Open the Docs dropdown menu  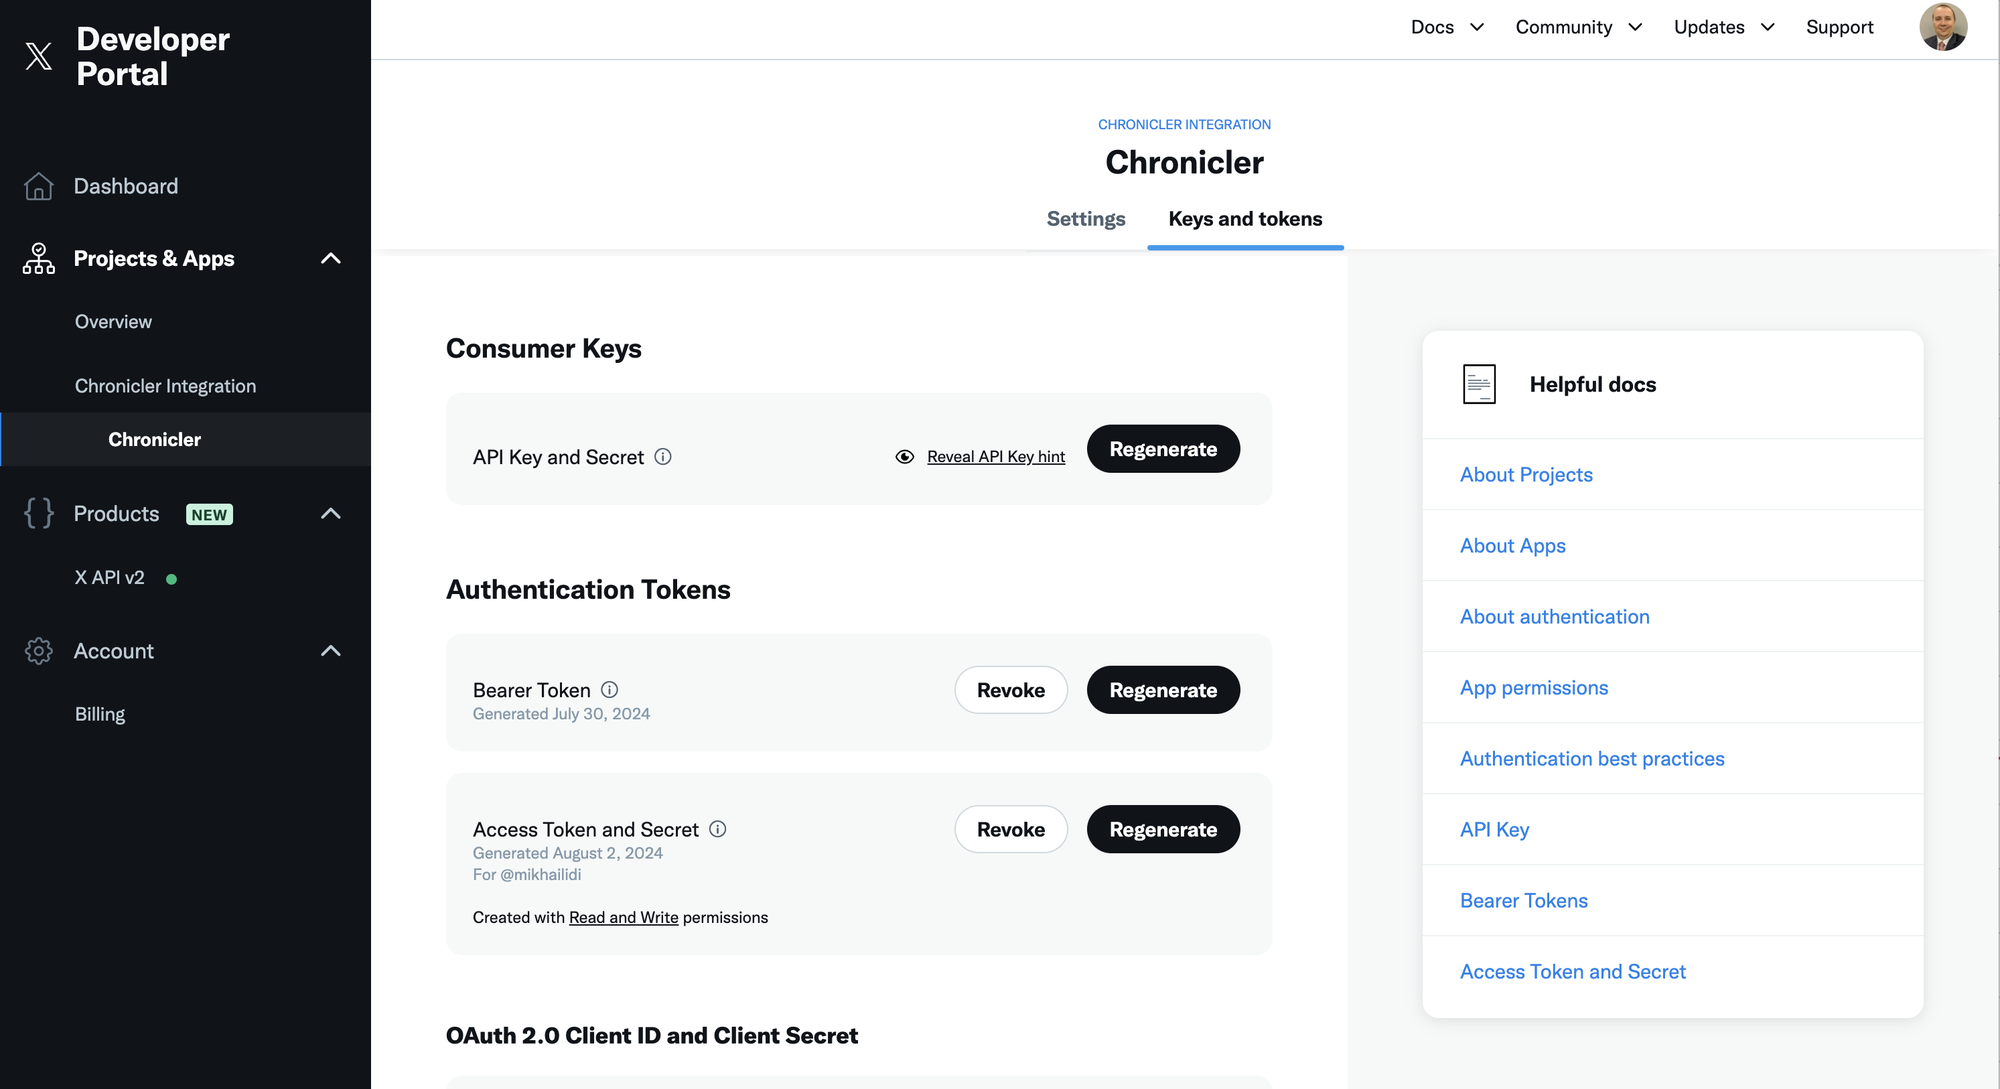pos(1446,27)
